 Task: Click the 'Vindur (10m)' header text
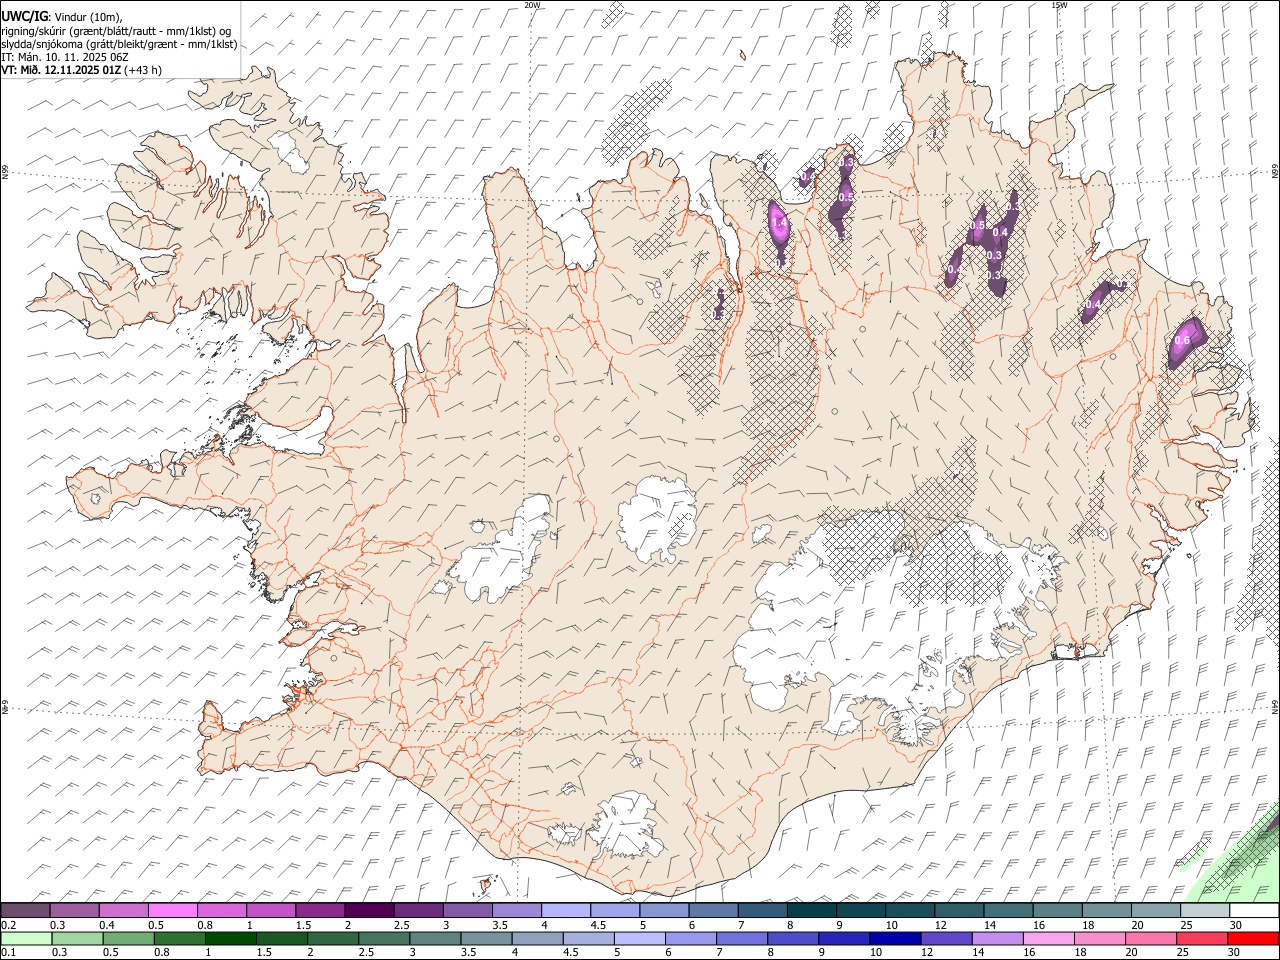[88, 16]
